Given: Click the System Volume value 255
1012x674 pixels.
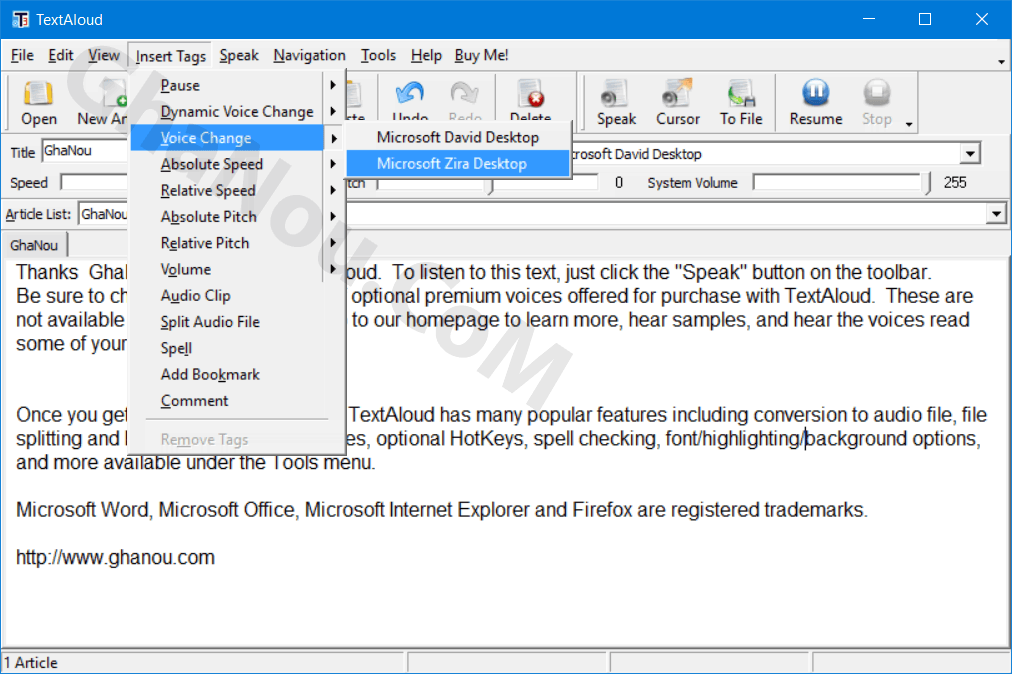Looking at the screenshot, I should tap(955, 183).
